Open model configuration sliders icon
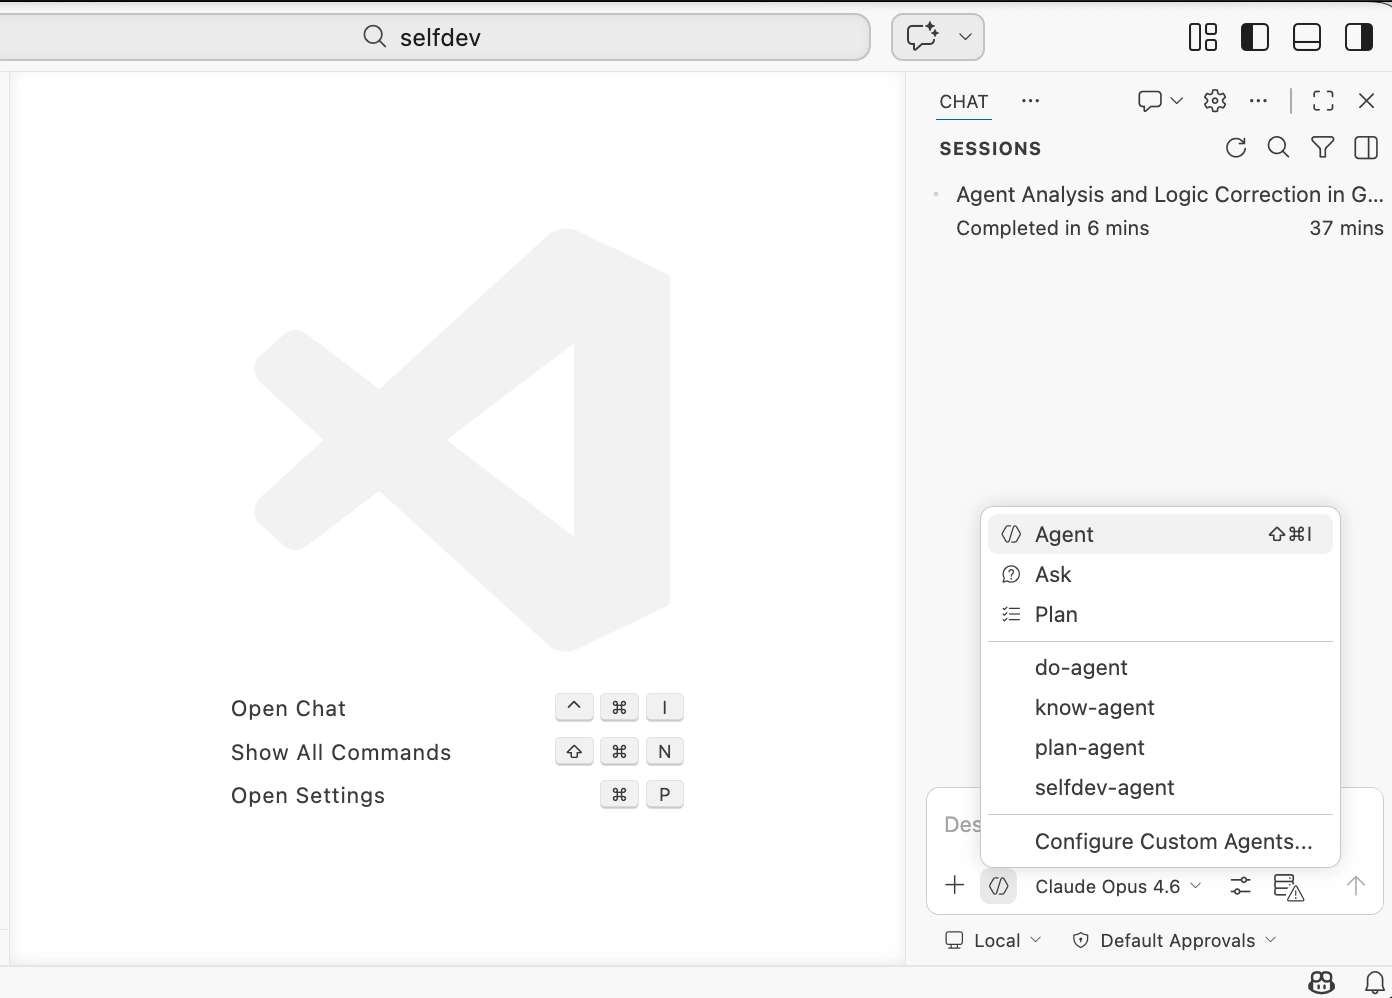Viewport: 1392px width, 998px height. [1240, 886]
